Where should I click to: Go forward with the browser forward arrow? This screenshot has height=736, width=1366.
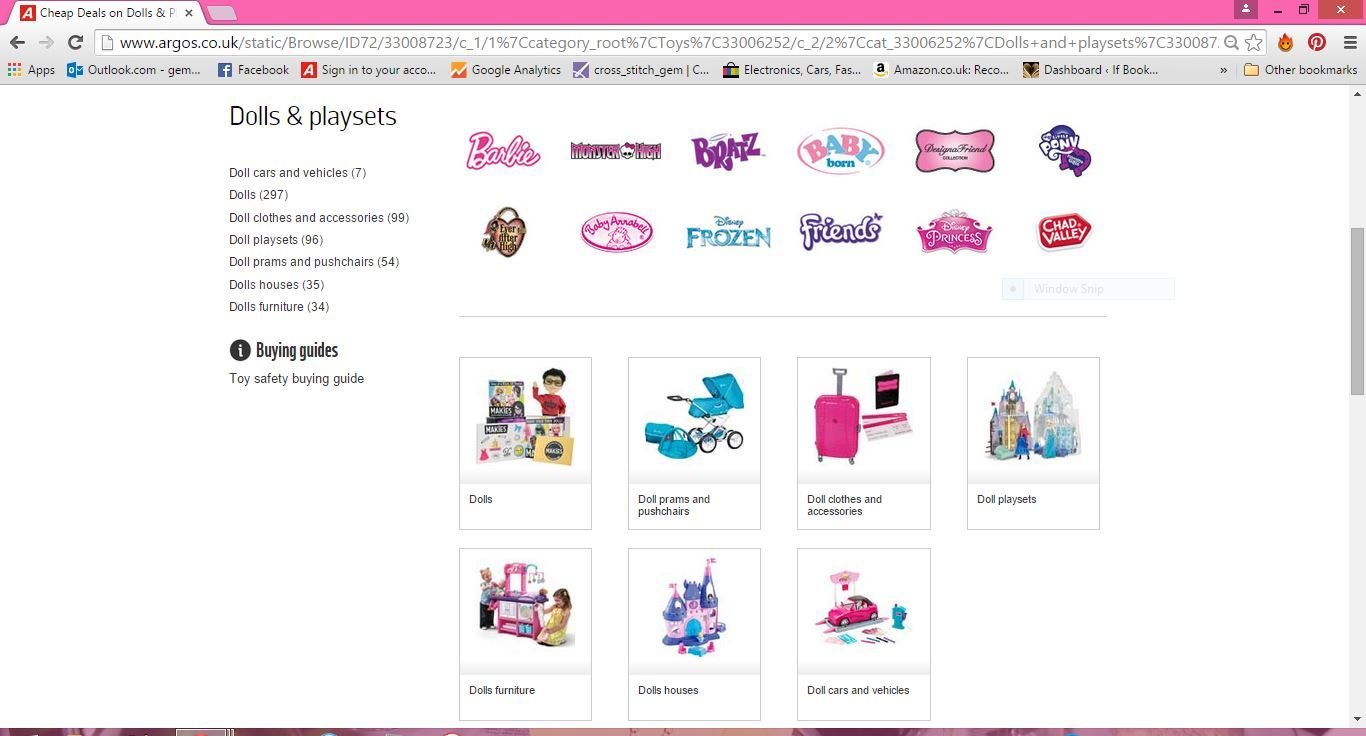[x=46, y=42]
